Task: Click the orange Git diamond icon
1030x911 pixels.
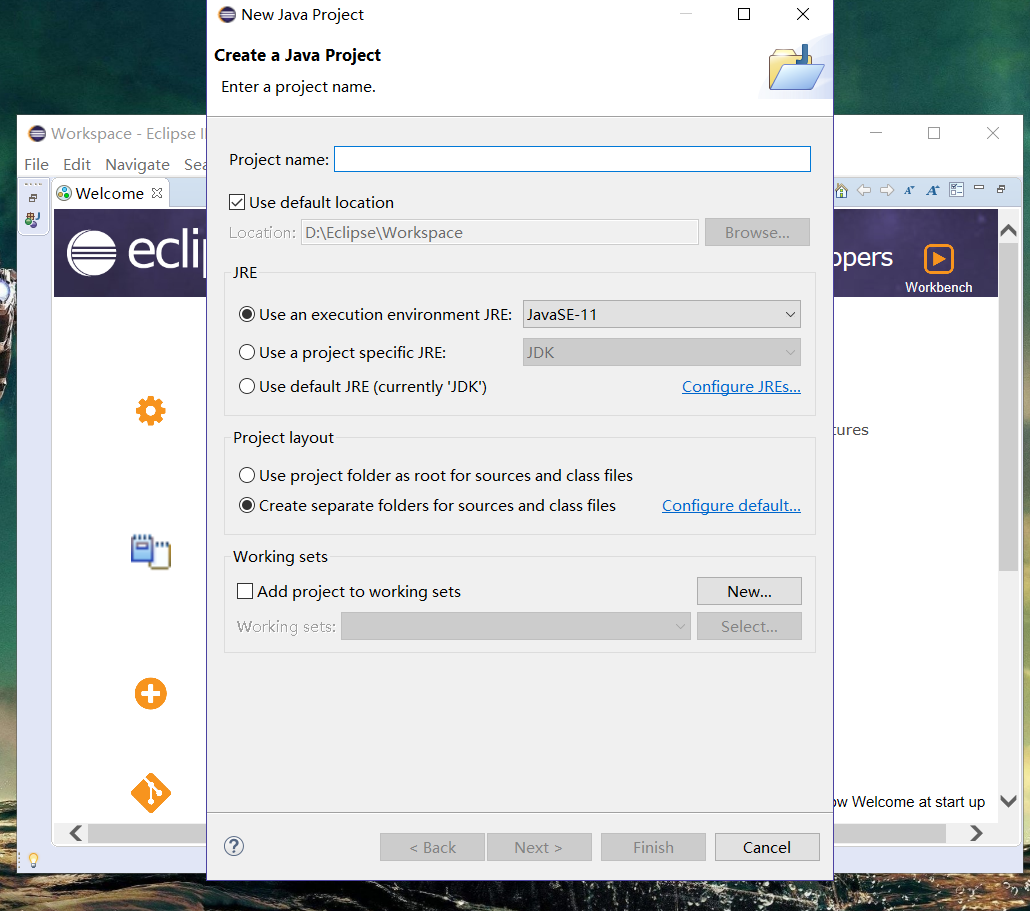Action: (150, 793)
